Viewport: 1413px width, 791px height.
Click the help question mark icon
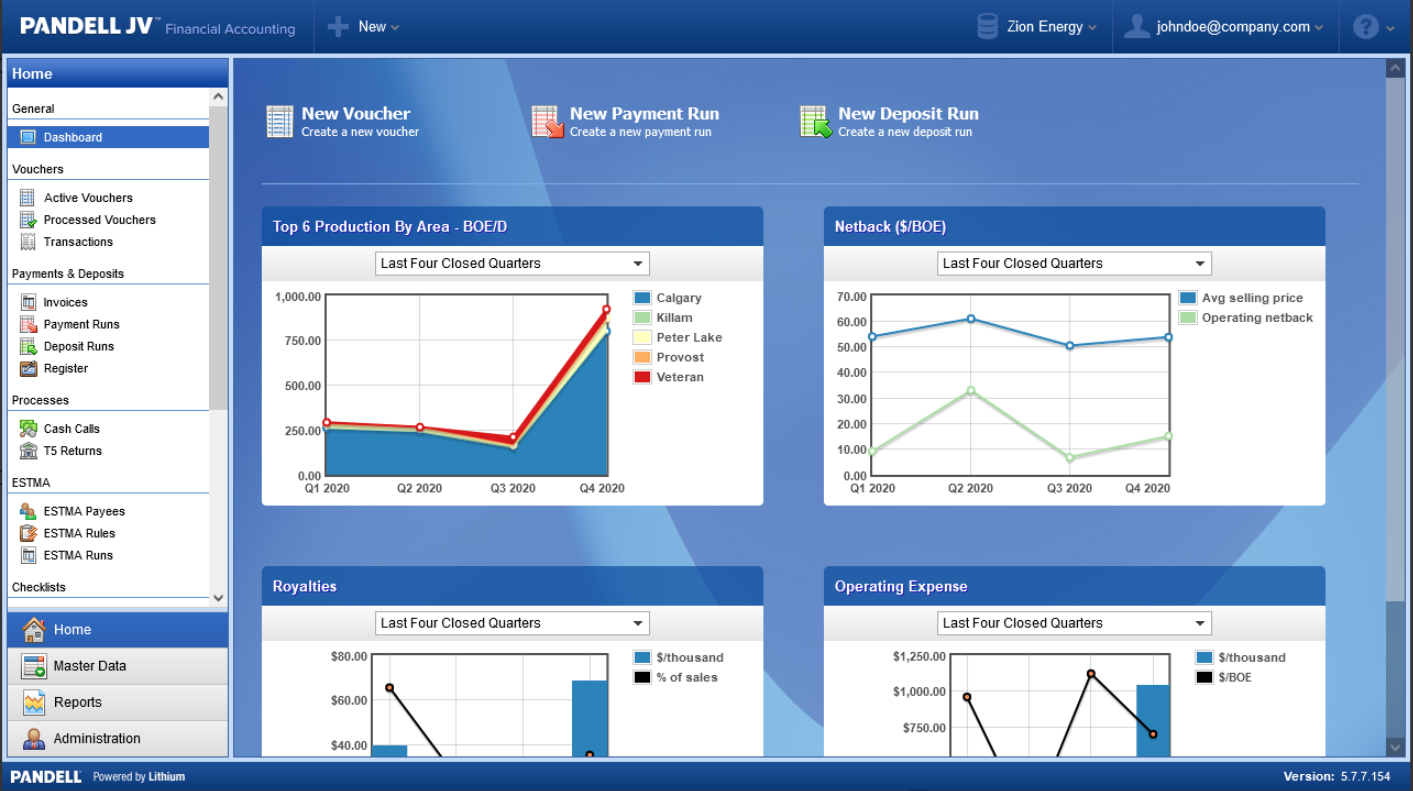tap(1366, 27)
